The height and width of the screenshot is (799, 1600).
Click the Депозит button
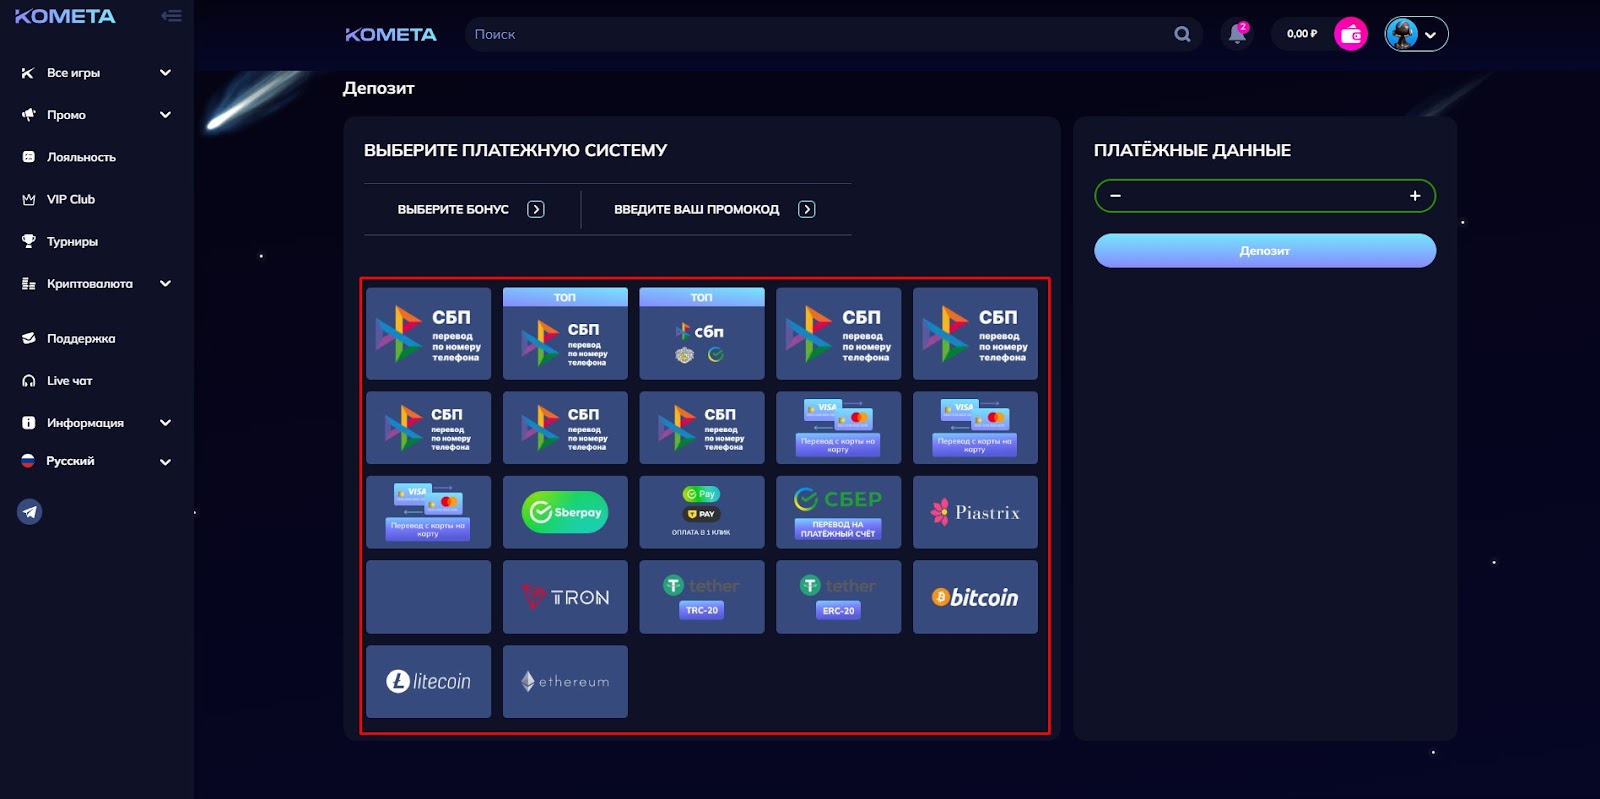click(x=1265, y=251)
